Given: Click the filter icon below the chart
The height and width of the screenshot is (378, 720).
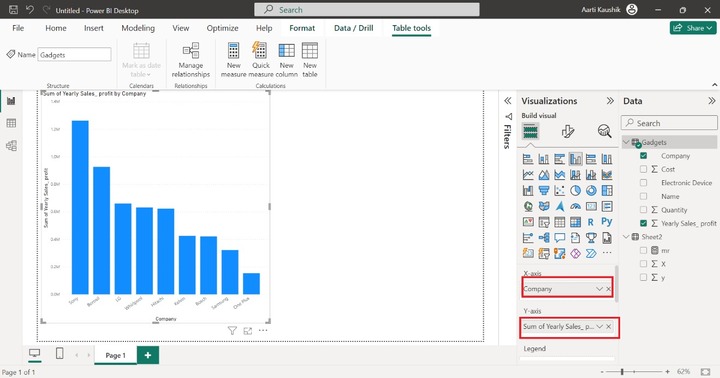Looking at the screenshot, I should coord(232,331).
